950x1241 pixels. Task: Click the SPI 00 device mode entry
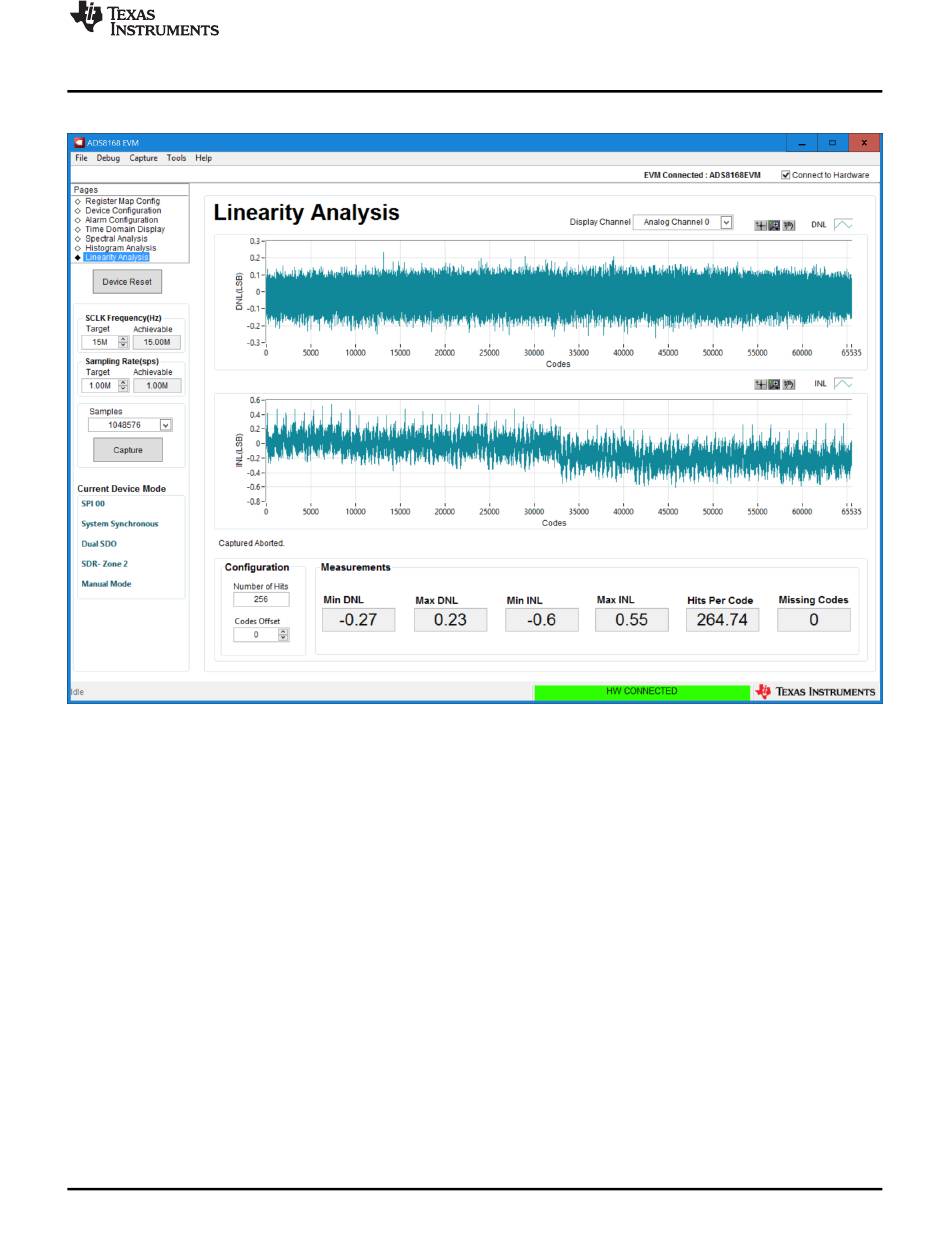click(x=93, y=504)
